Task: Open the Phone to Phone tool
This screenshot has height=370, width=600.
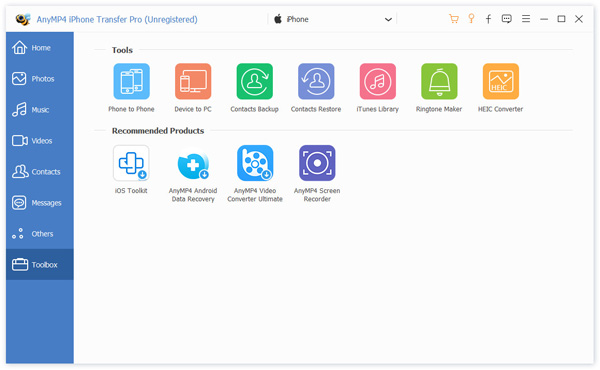Action: (131, 81)
